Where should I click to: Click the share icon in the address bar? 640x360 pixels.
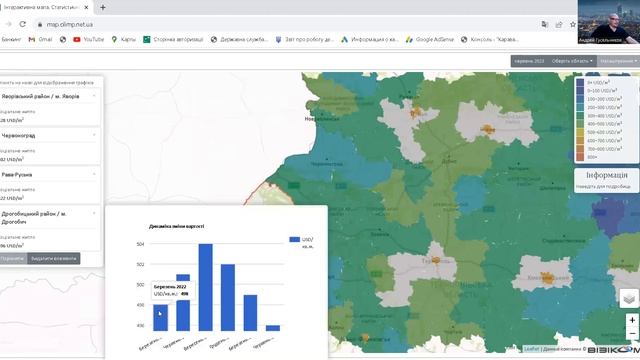(x=559, y=24)
